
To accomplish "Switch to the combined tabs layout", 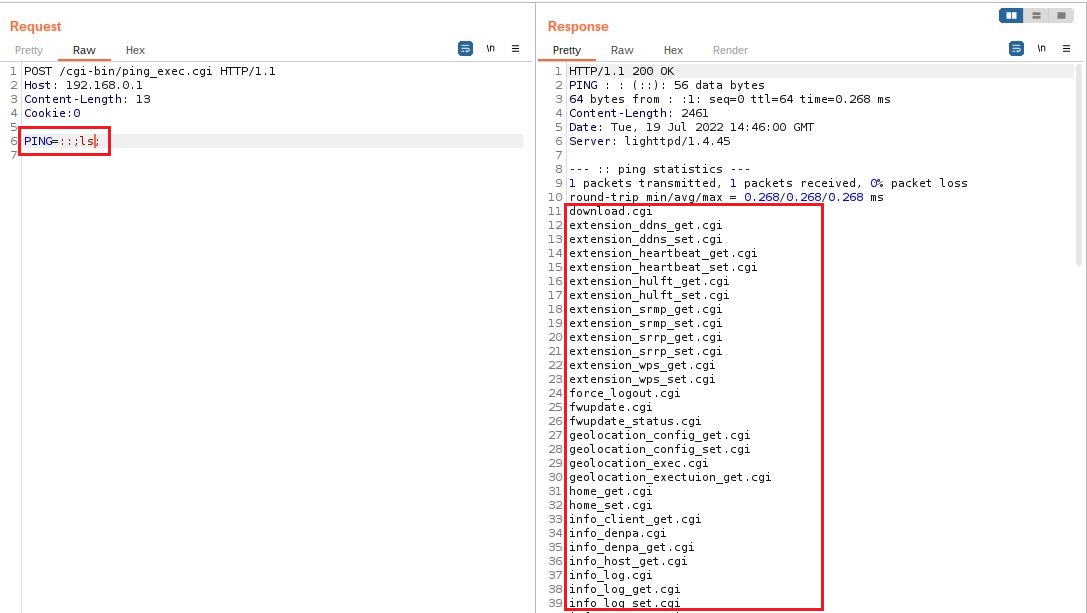I will pos(1060,15).
